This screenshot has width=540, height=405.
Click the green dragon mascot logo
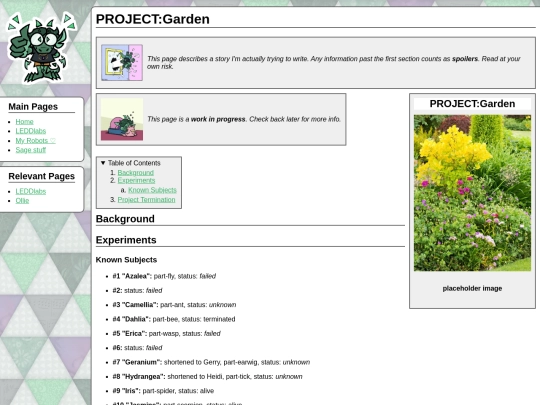click(41, 48)
